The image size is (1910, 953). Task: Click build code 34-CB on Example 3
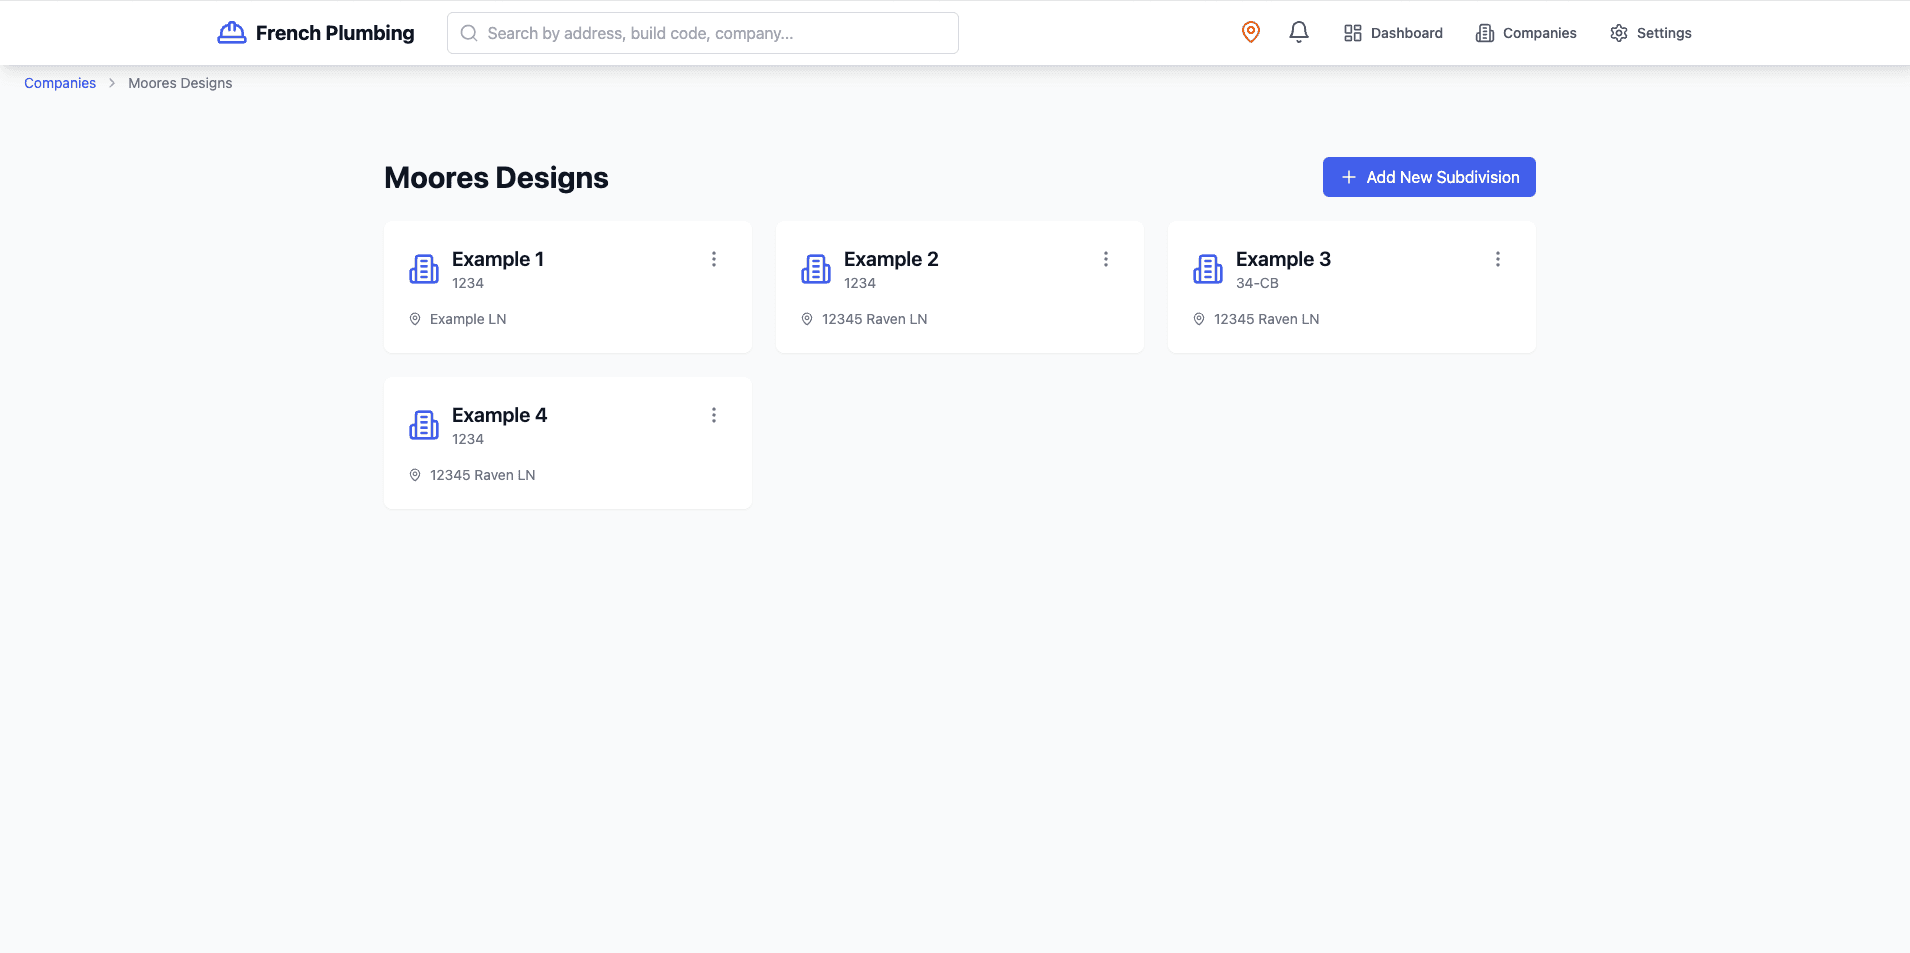(x=1257, y=283)
